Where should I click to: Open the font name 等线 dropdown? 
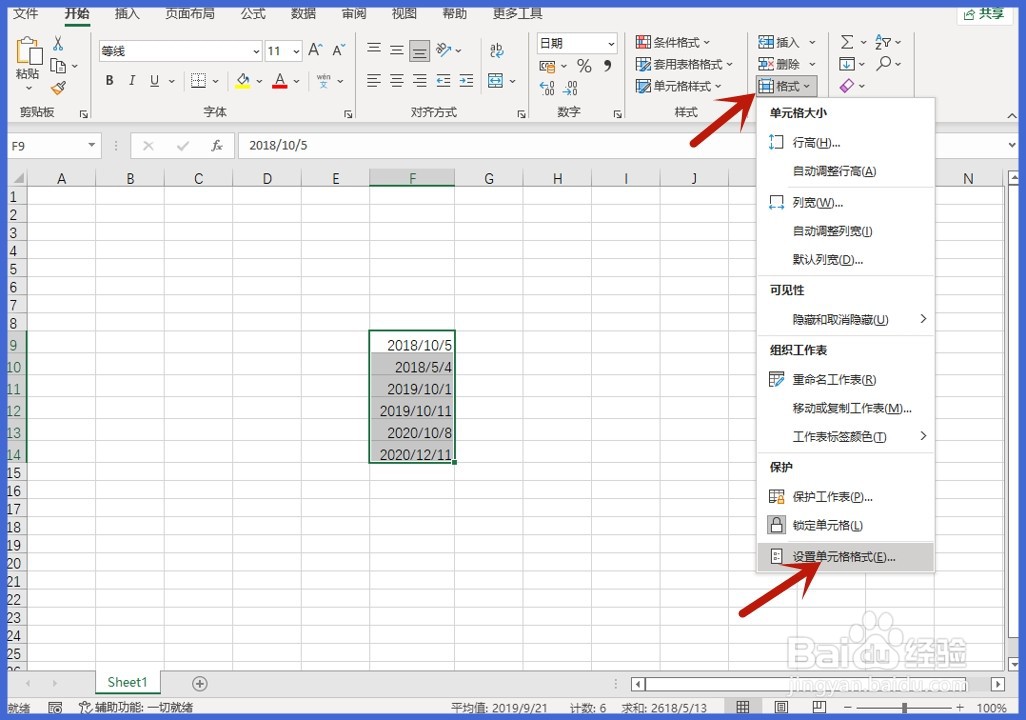coord(256,51)
